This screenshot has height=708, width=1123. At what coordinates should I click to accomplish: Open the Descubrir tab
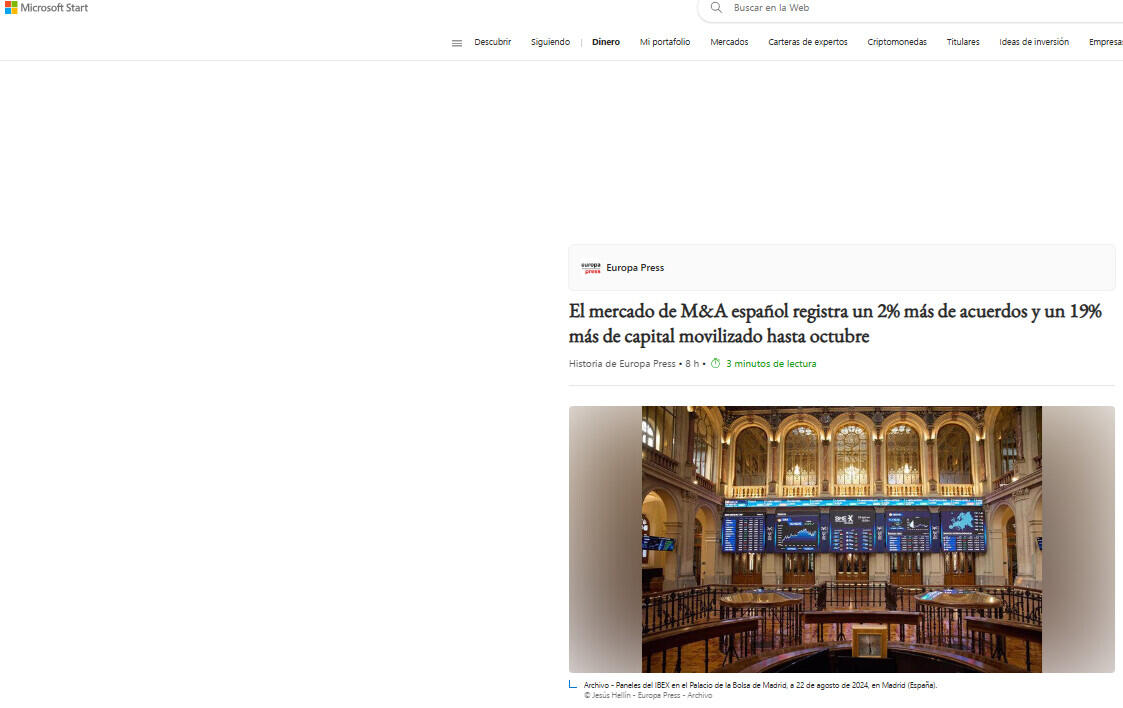click(492, 42)
